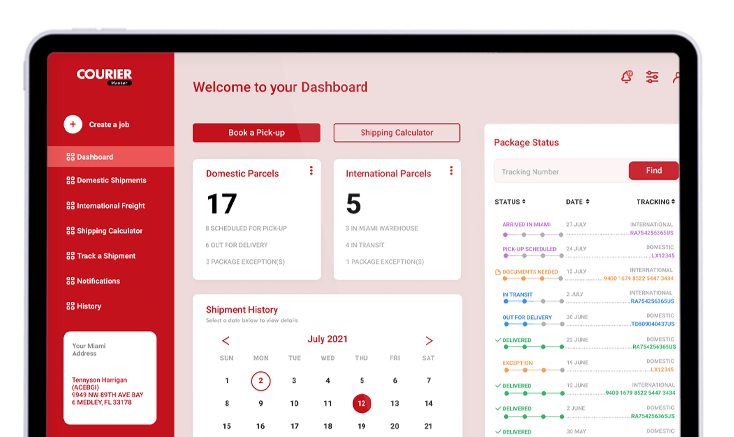Select International Freight menu item
The height and width of the screenshot is (437, 734).
click(x=111, y=206)
